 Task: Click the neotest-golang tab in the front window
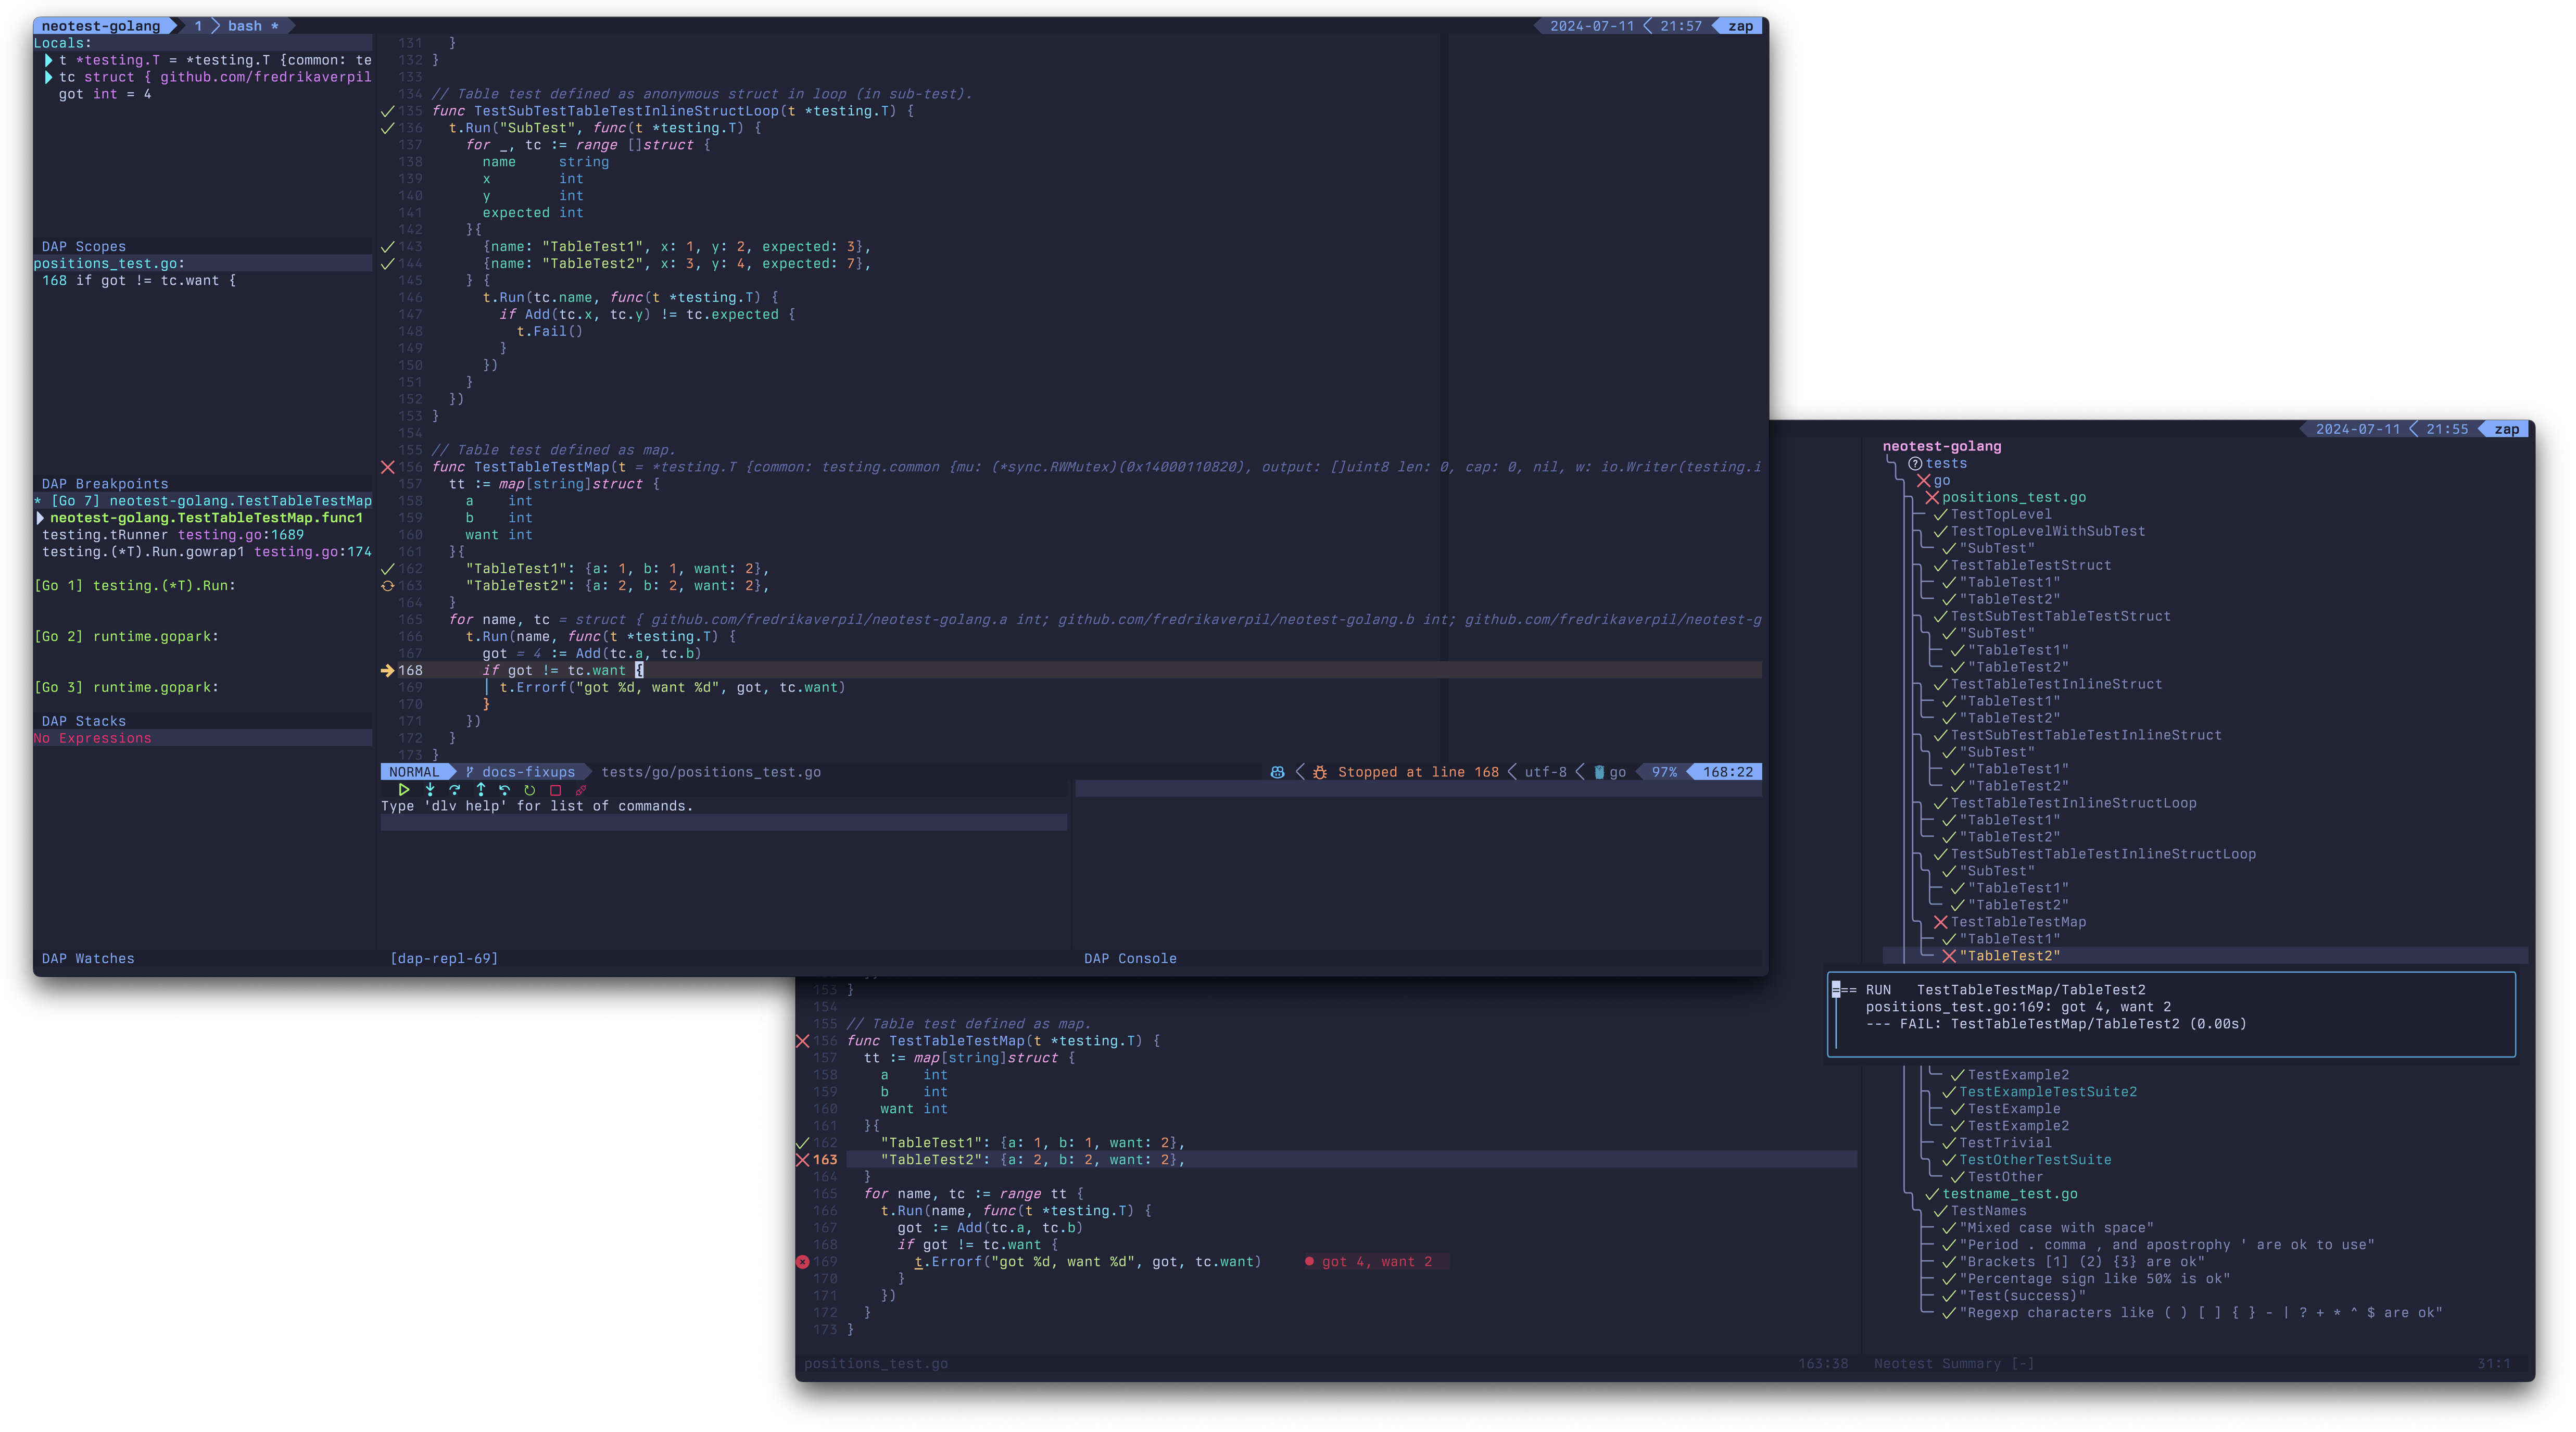pos(101,26)
